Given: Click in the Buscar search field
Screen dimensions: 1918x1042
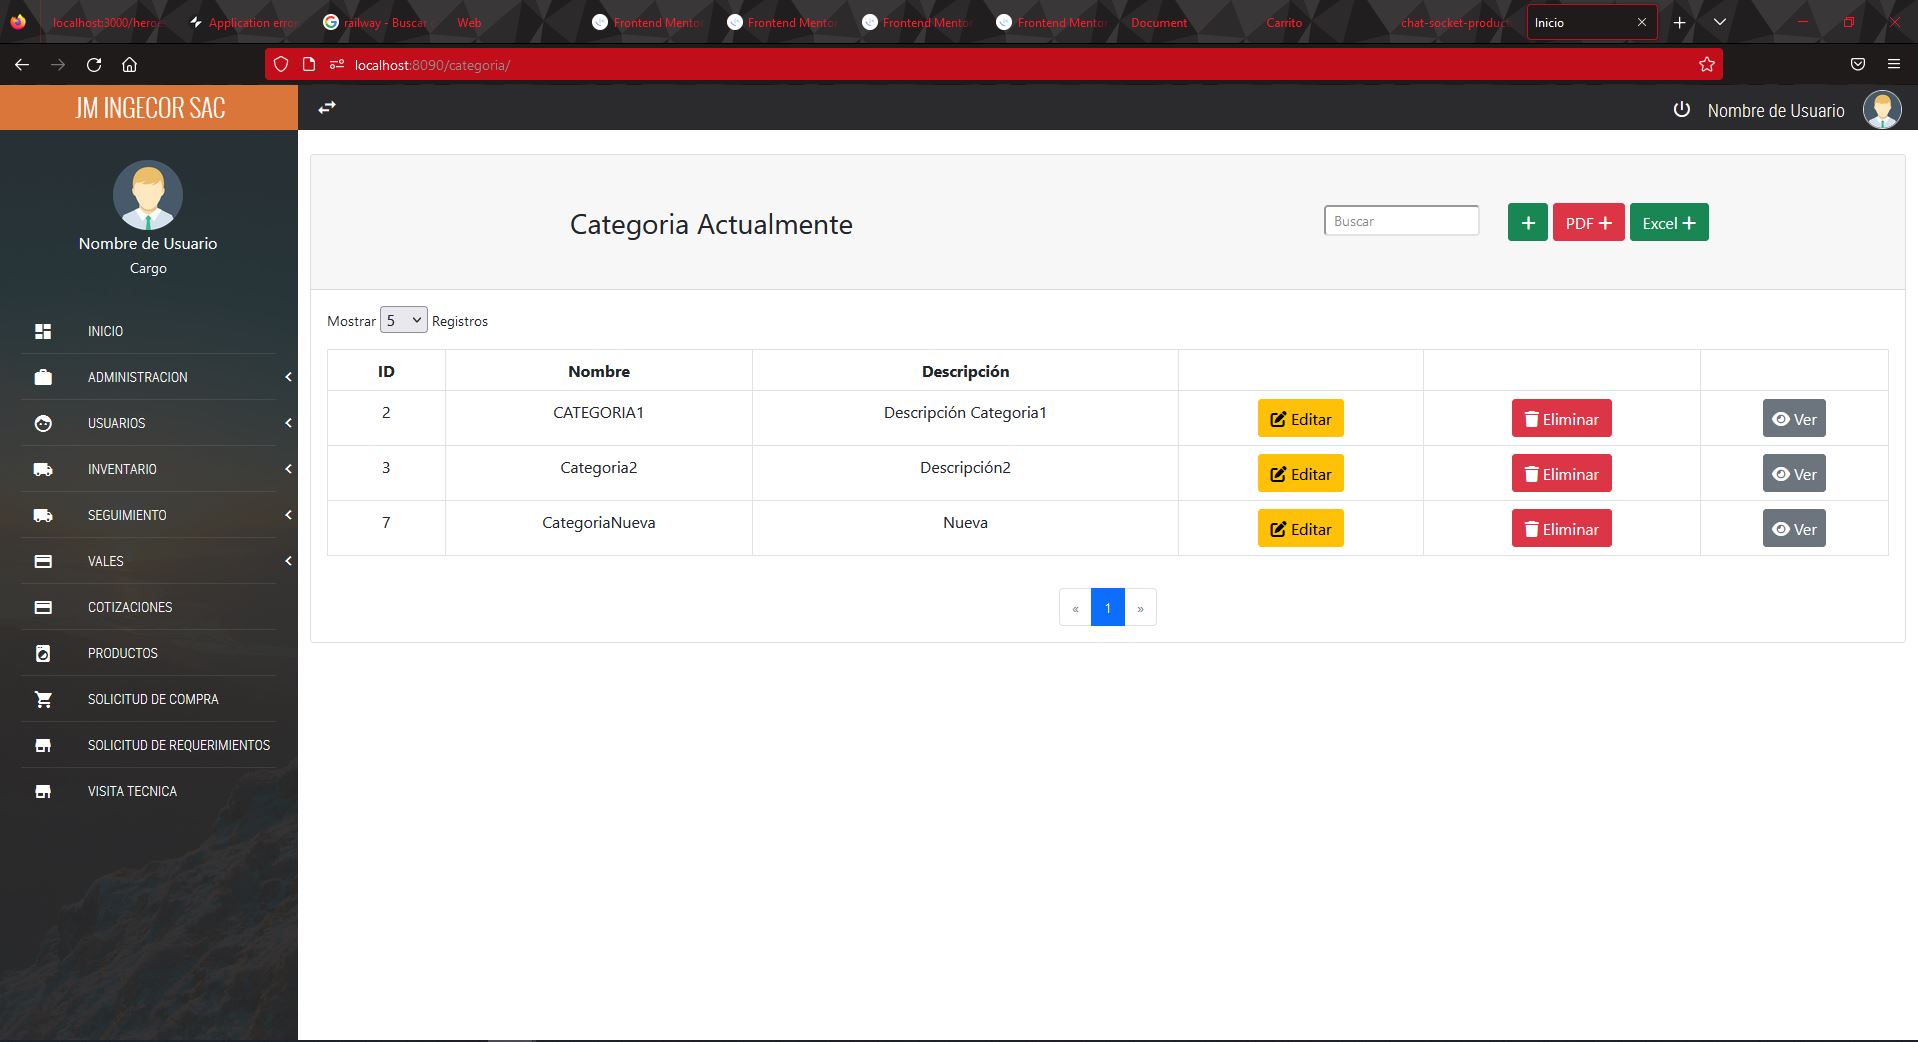Looking at the screenshot, I should click(x=1401, y=221).
